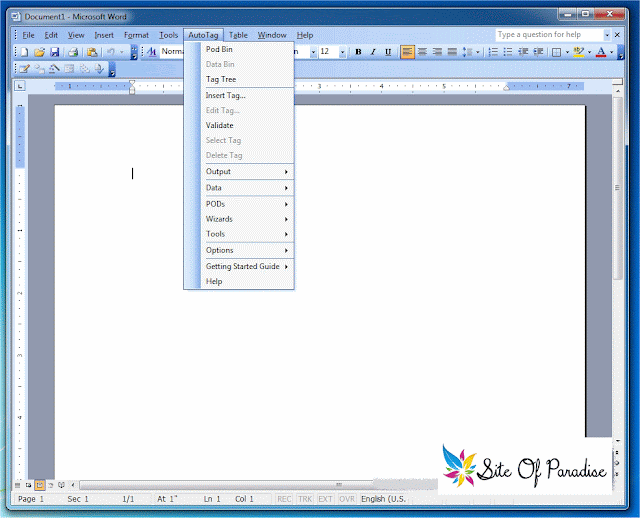640x518 pixels.
Task: Align text to the right
Action: click(x=437, y=52)
